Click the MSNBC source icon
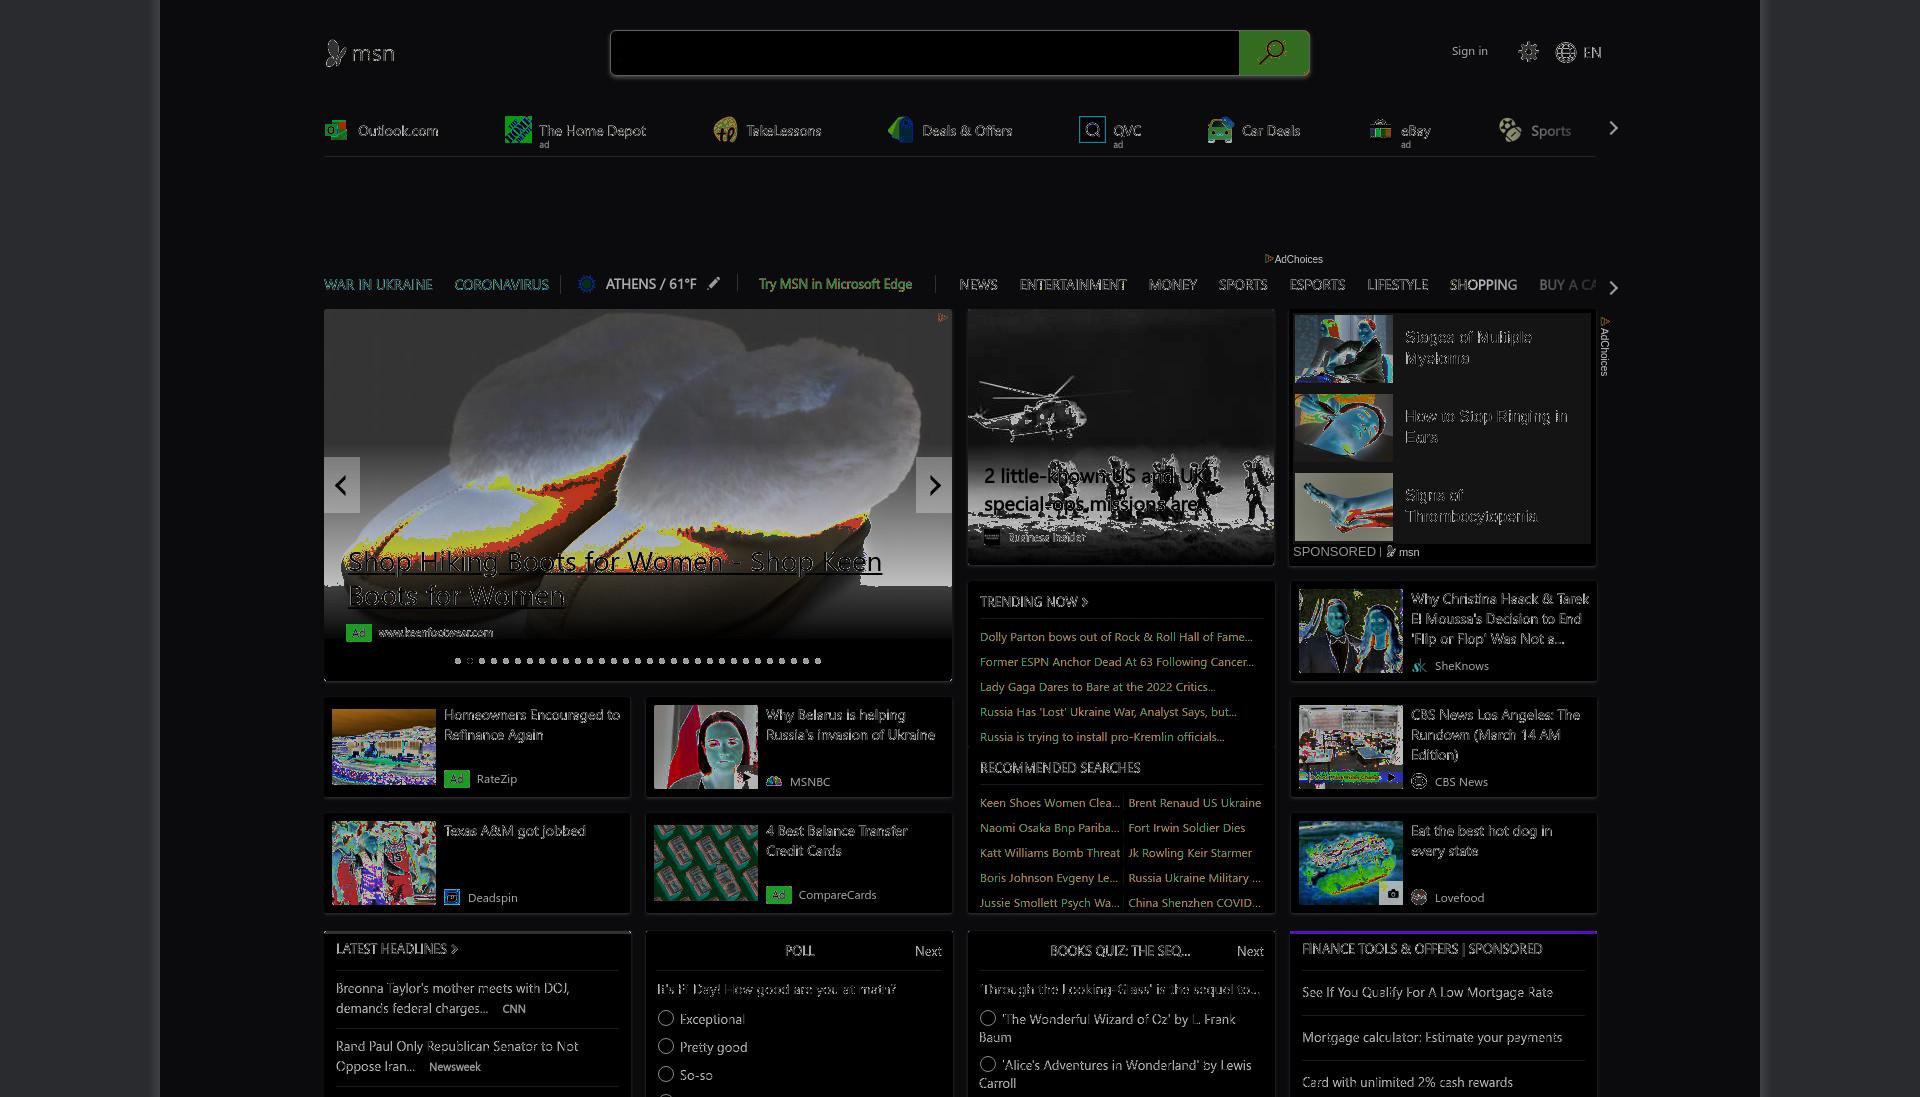The image size is (1920, 1097). (x=774, y=781)
